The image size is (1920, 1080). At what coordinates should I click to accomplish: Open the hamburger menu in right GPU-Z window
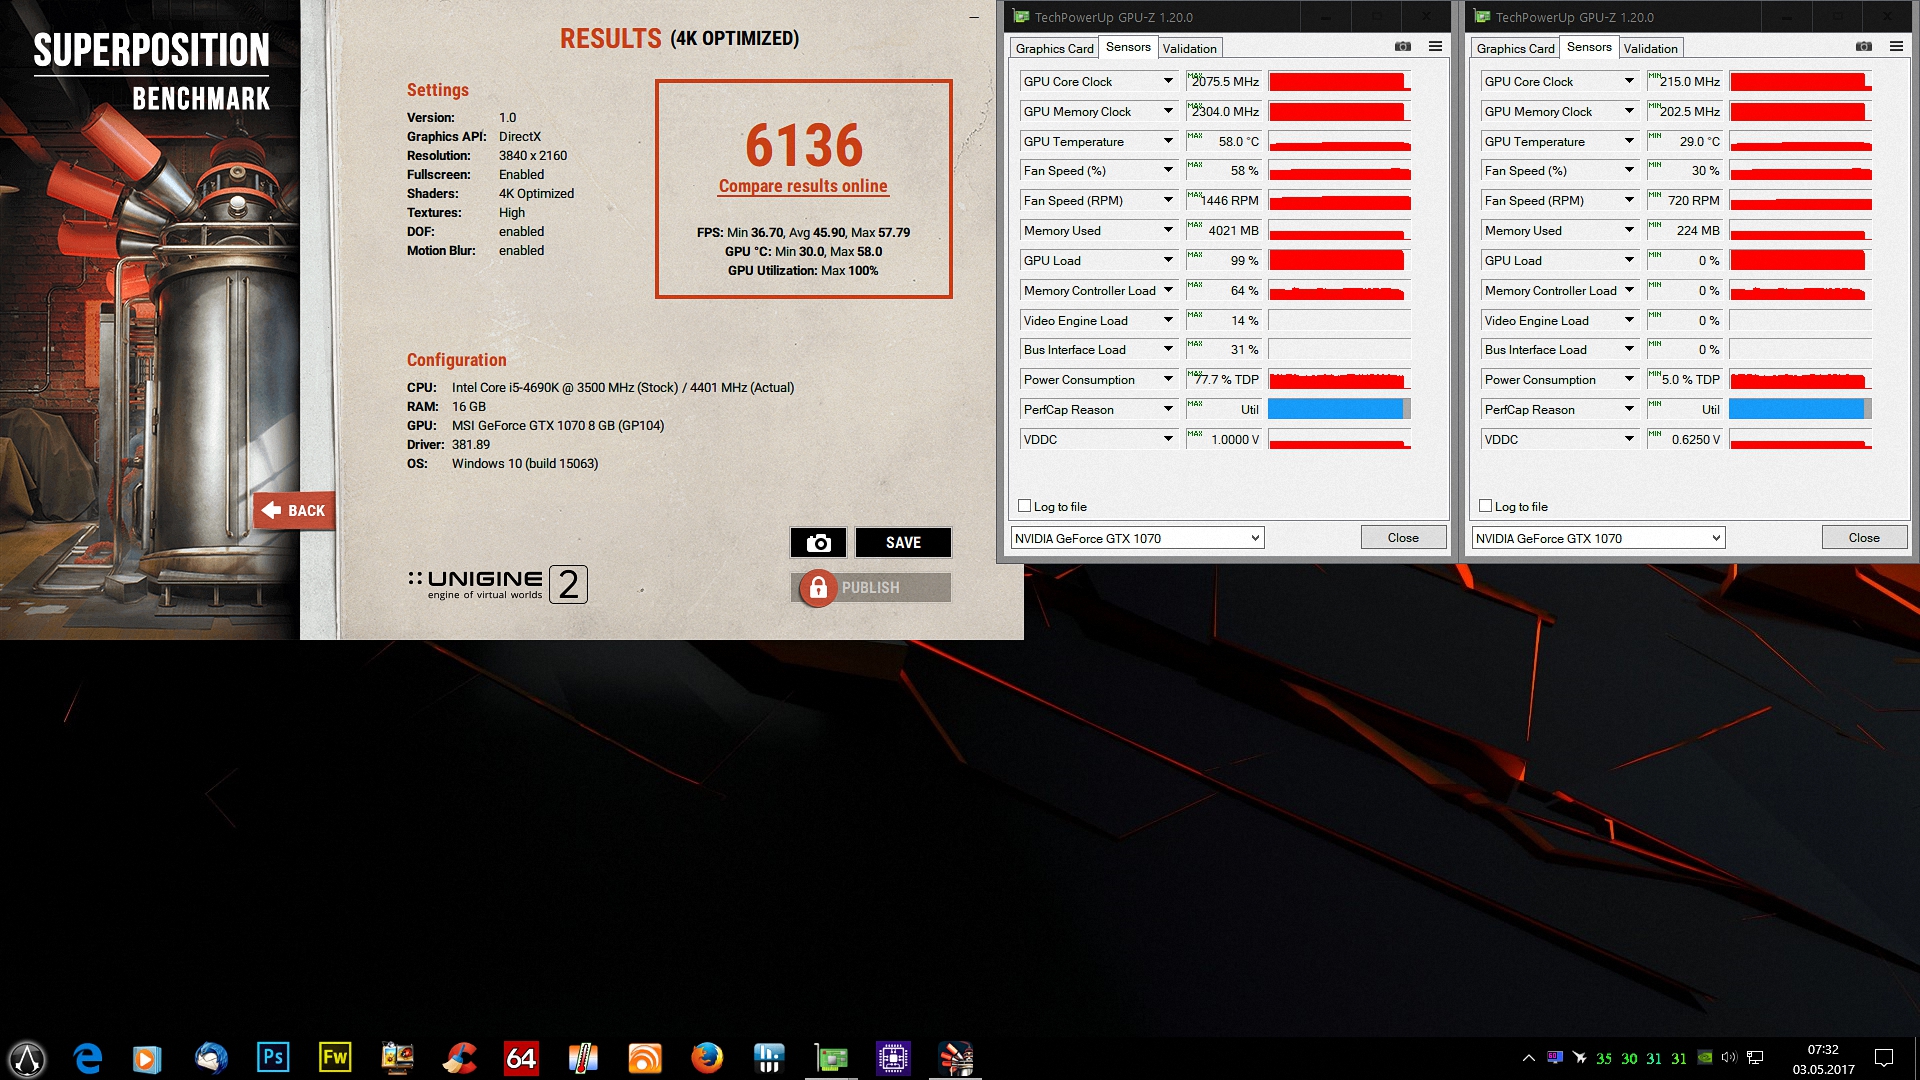[x=1896, y=47]
